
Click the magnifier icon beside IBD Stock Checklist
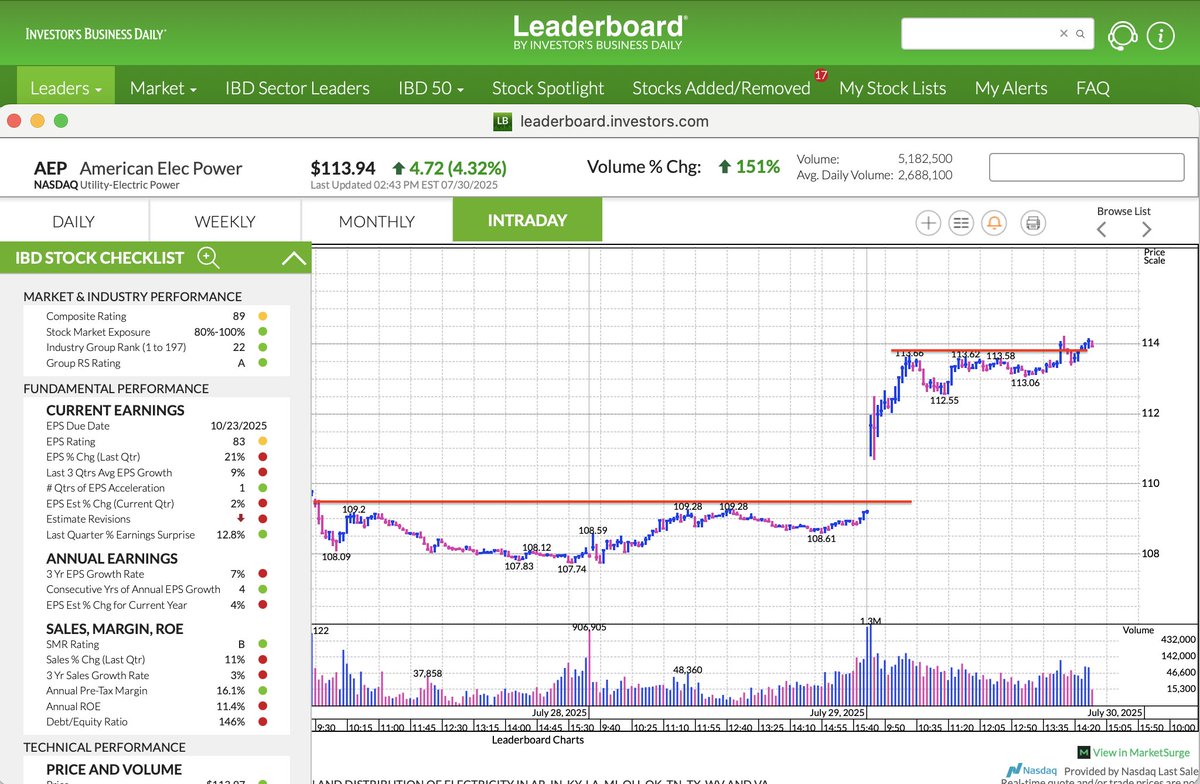click(208, 257)
